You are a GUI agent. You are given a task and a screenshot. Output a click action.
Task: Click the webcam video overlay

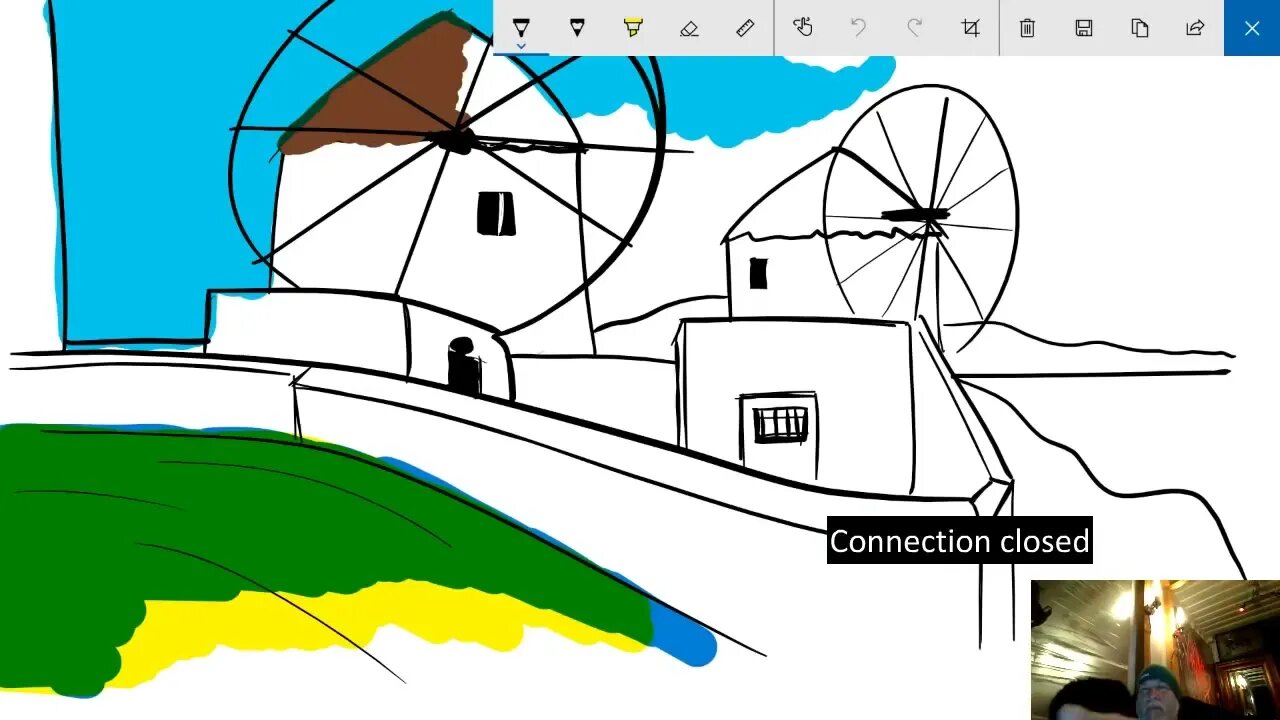(1155, 650)
